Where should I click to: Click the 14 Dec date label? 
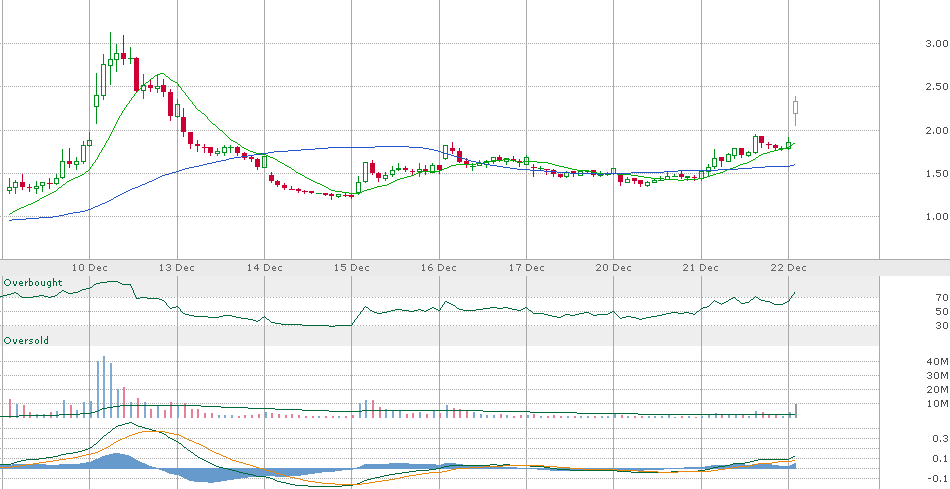[265, 268]
